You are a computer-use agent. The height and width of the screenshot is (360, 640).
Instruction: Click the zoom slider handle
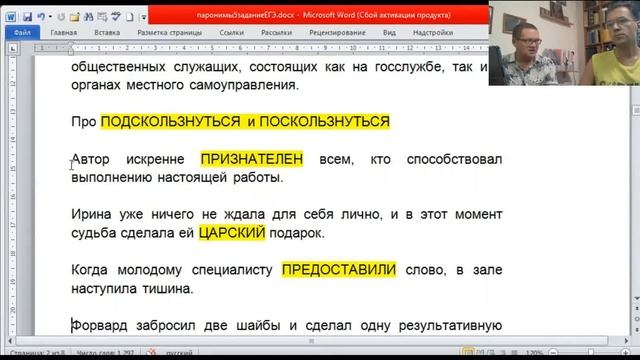tap(591, 352)
